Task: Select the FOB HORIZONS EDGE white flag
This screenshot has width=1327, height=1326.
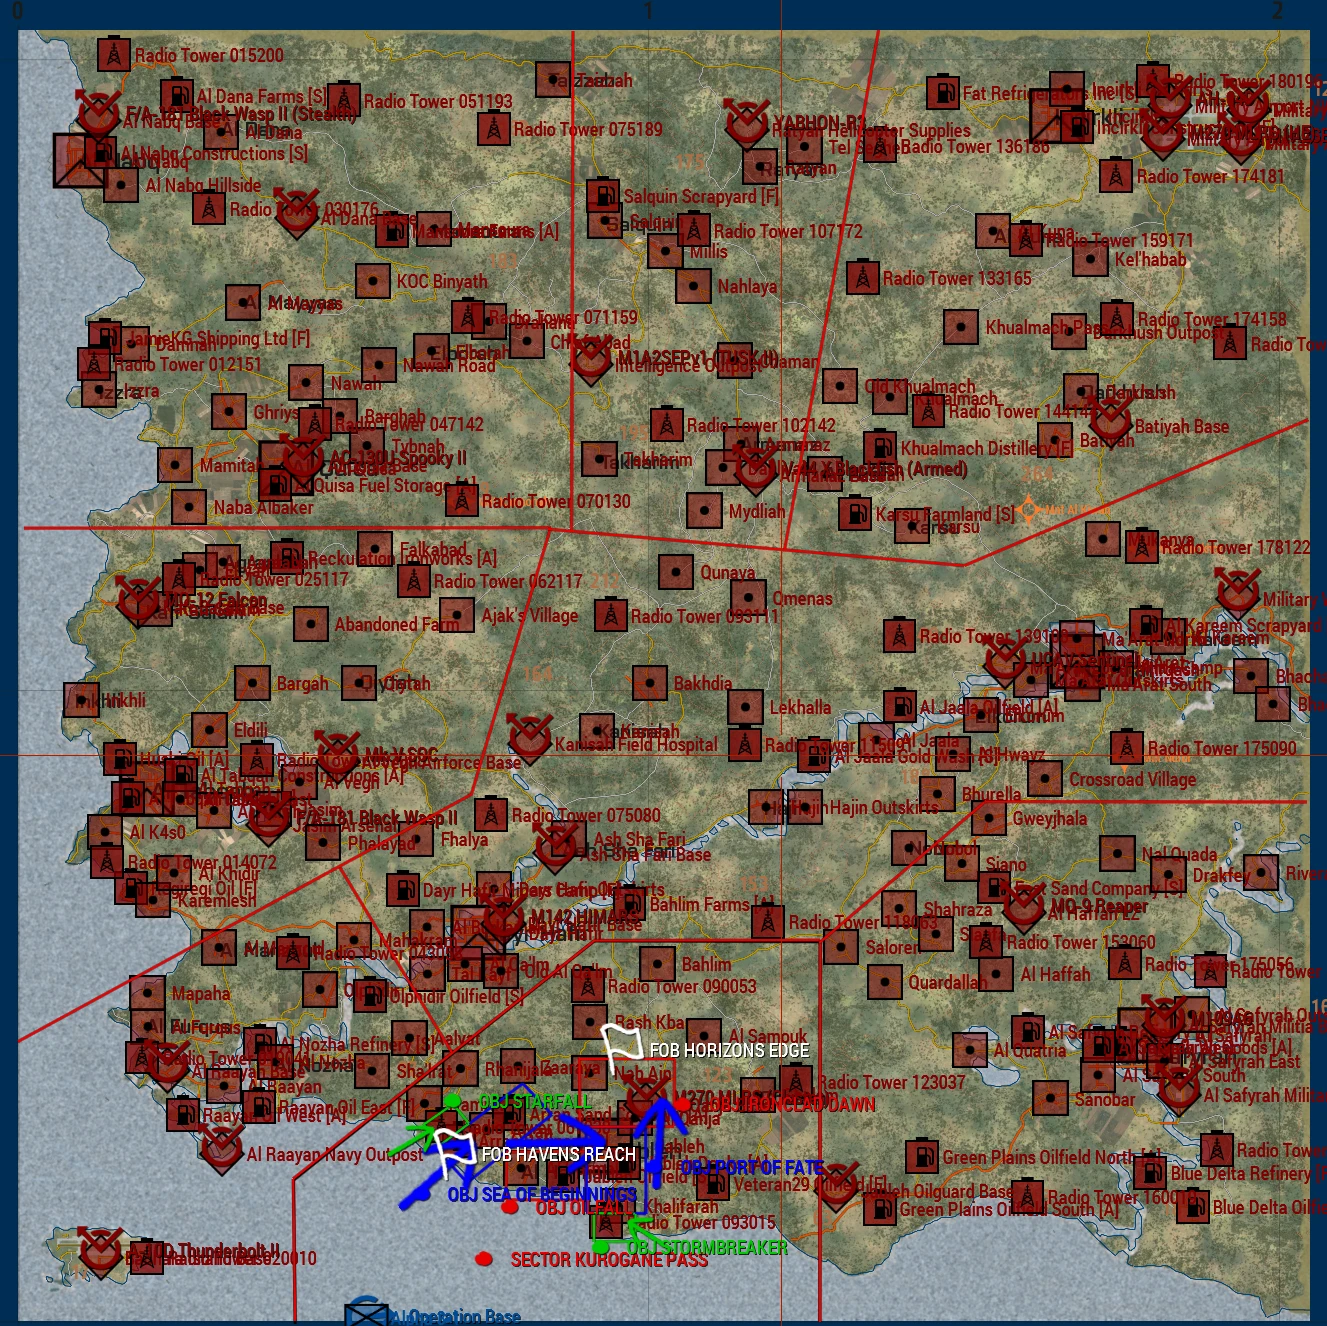Action: (x=621, y=1047)
